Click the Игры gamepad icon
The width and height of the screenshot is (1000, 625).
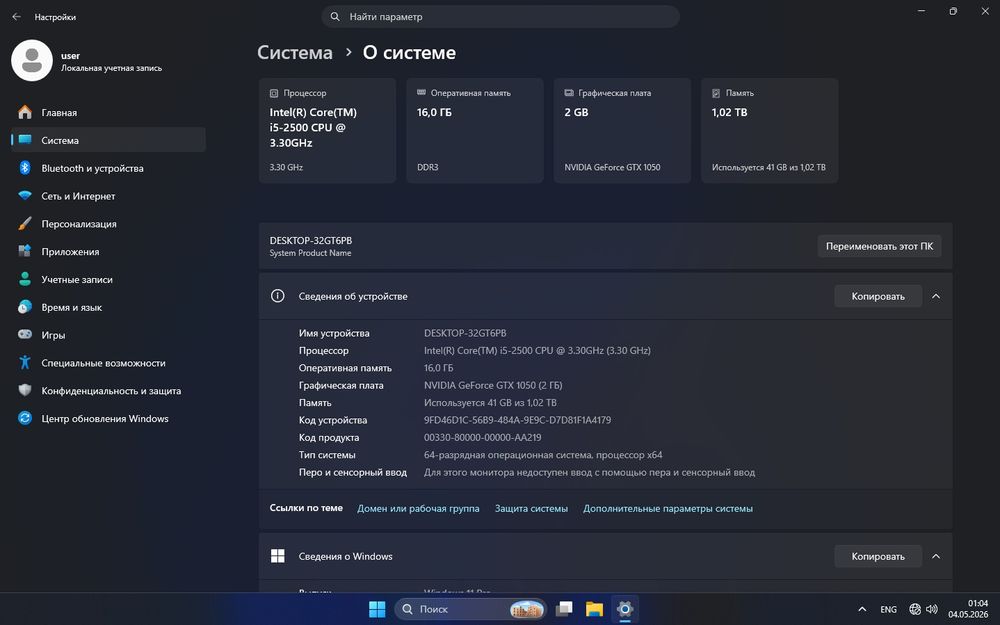[x=25, y=334]
